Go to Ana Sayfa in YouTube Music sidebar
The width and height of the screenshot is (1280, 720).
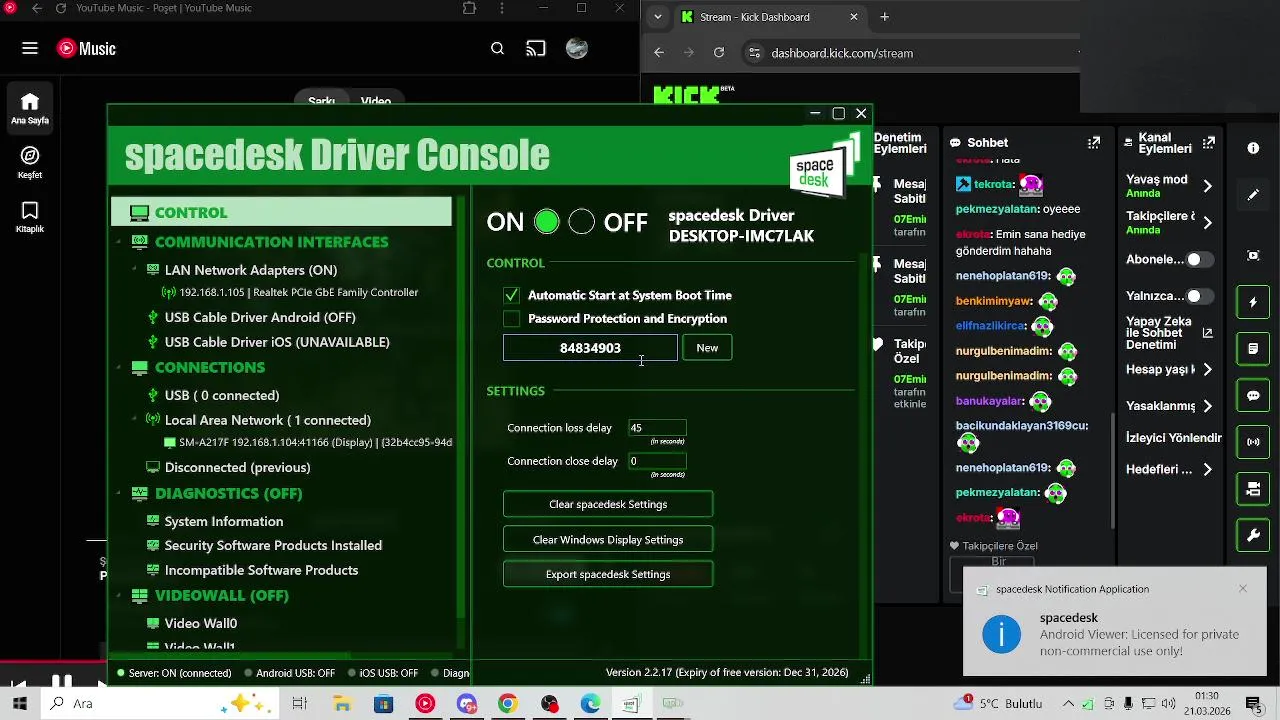tap(30, 108)
